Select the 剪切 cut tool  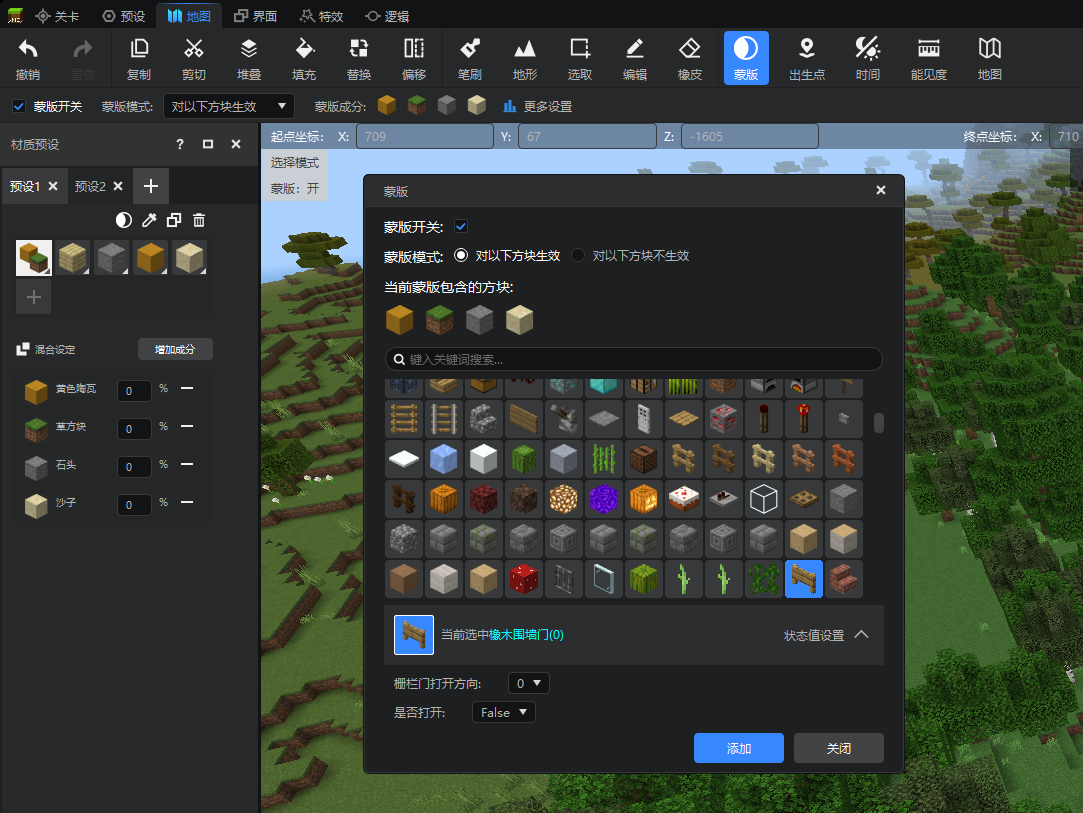(194, 58)
